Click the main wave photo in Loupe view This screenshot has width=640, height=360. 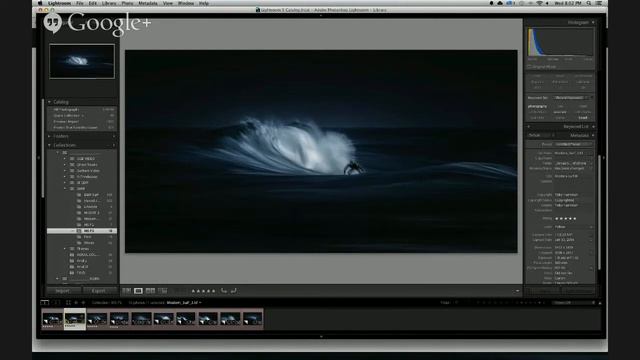pos(321,151)
